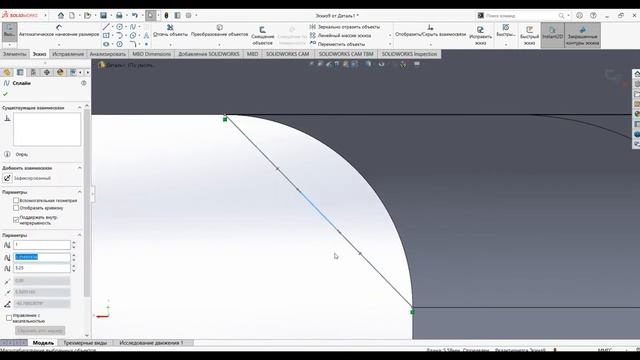The height and width of the screenshot is (360, 640).
Task: Switch to the Исправления ribbon tab
Action: click(68, 54)
